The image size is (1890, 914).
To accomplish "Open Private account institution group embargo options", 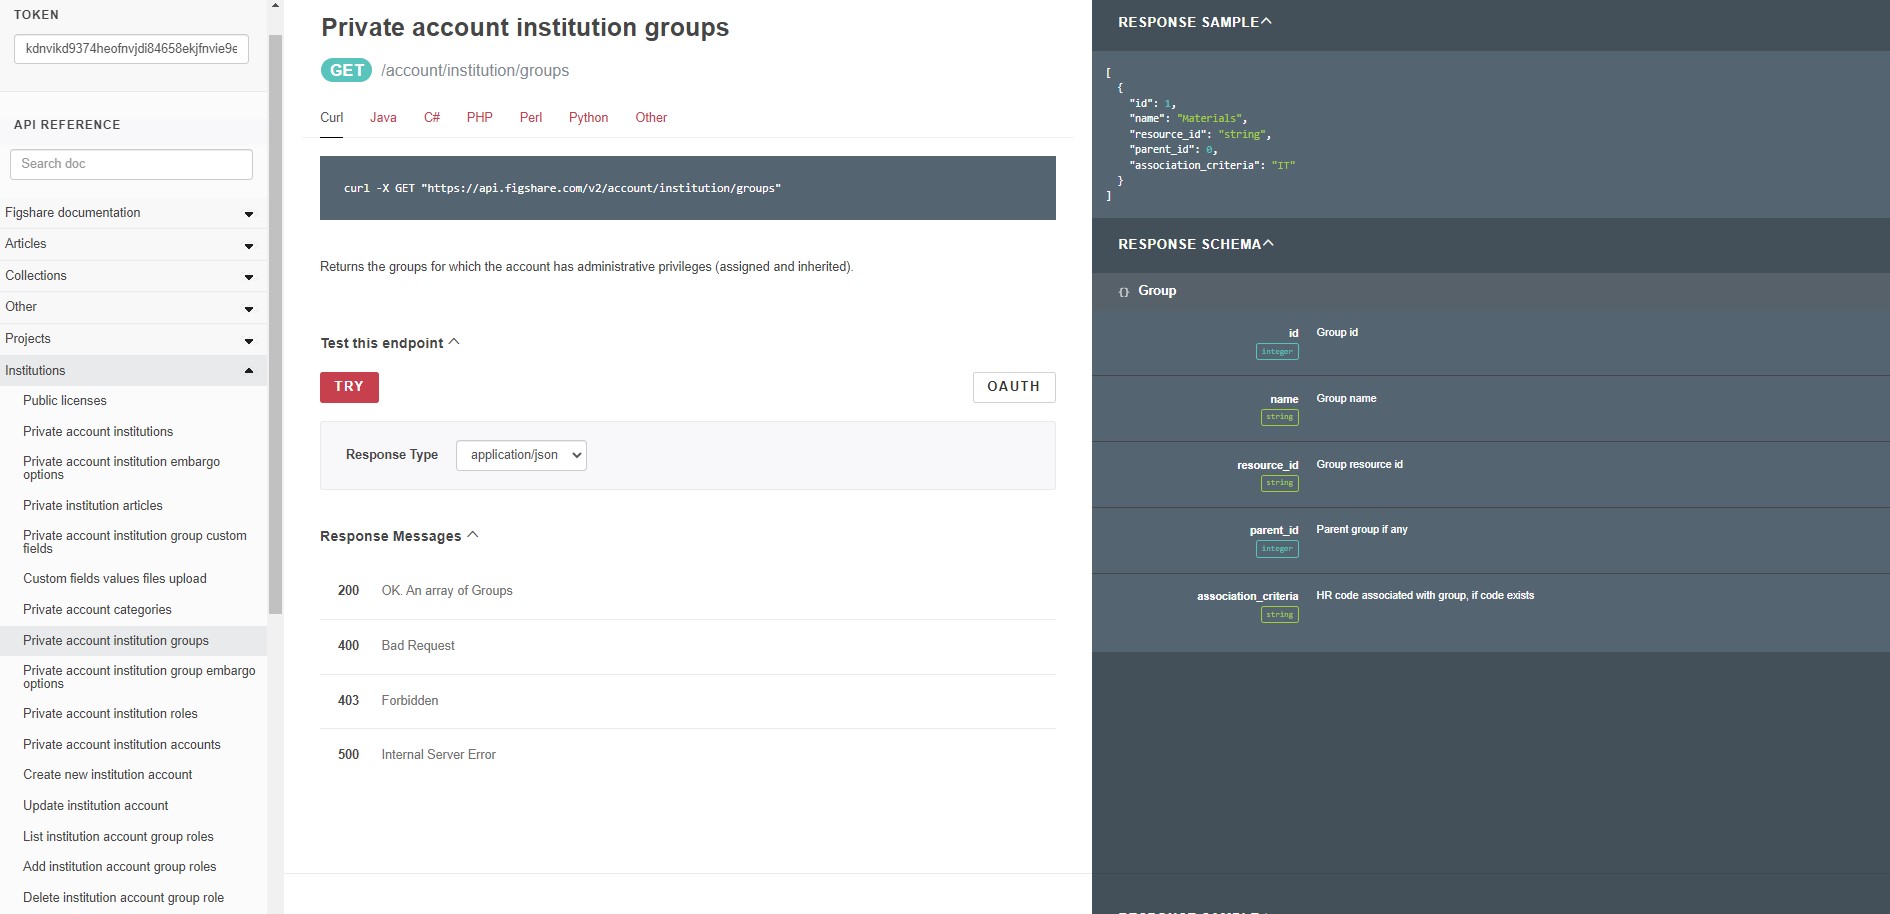I will 139,677.
